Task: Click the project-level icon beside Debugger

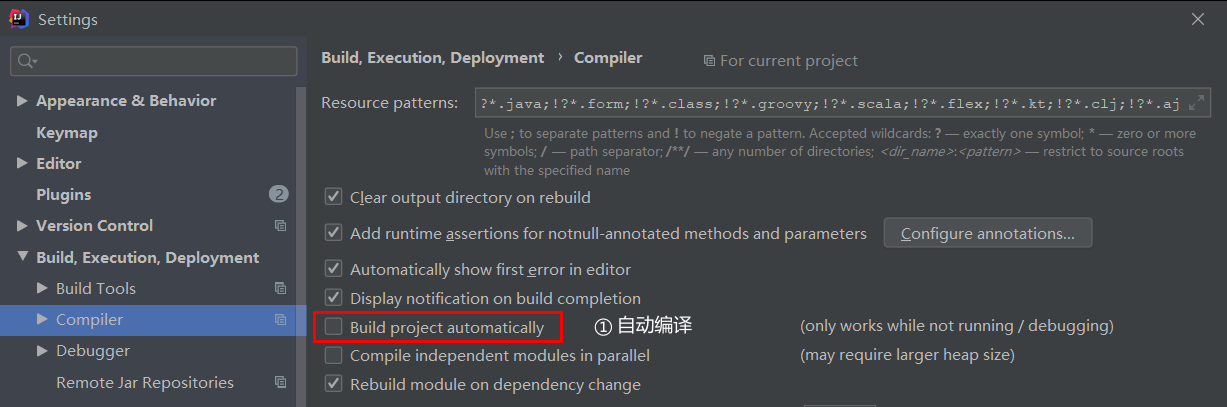Action: pos(280,351)
